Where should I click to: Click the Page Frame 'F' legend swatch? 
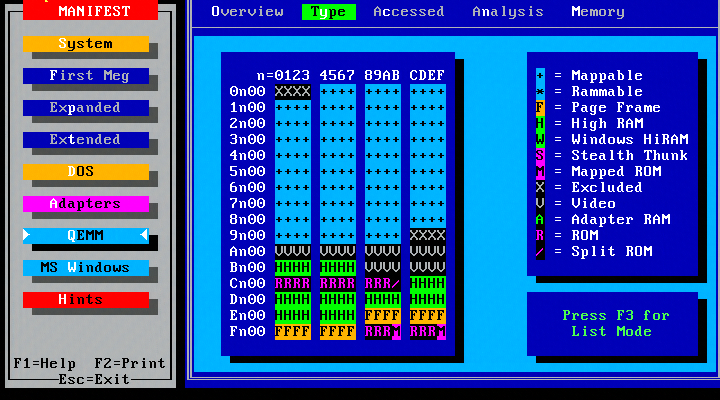click(540, 107)
